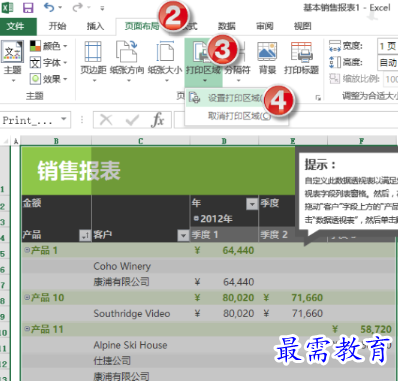Image resolution: width=398 pixels, height=381 pixels.
Task: Switch to the 视图 tab
Action: tap(302, 26)
